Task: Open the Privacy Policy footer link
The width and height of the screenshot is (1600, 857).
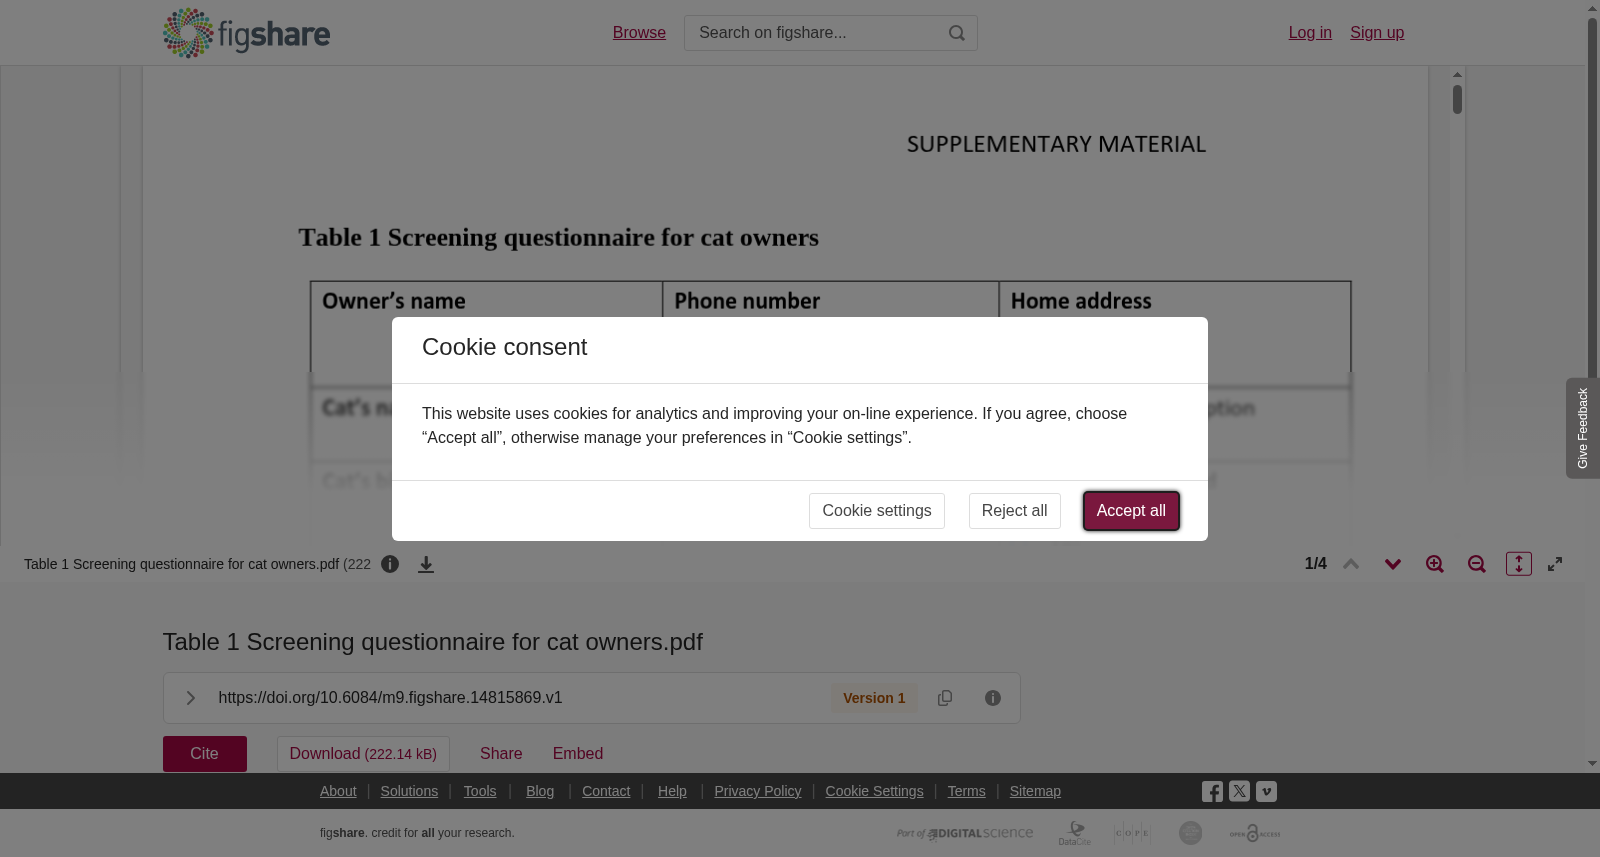Action: pos(758,791)
